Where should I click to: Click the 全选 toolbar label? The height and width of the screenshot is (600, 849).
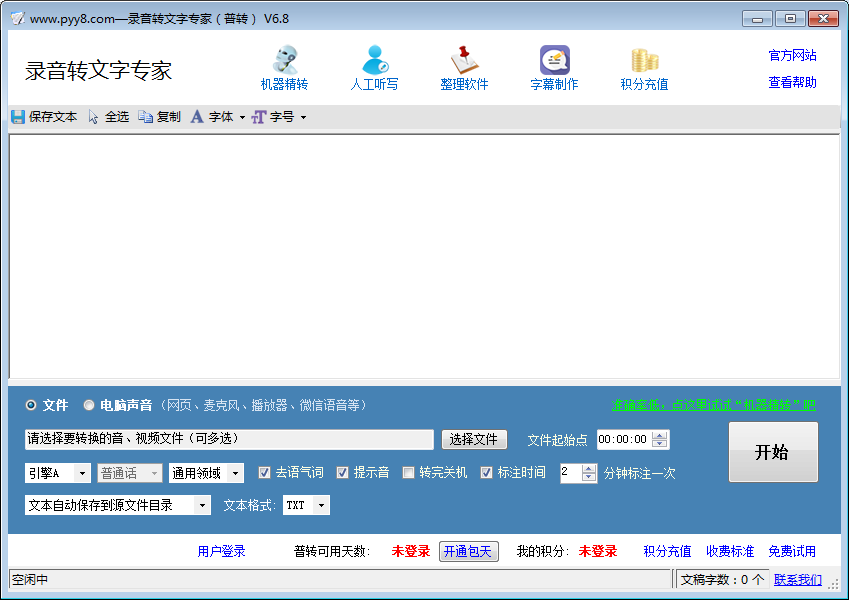point(117,117)
